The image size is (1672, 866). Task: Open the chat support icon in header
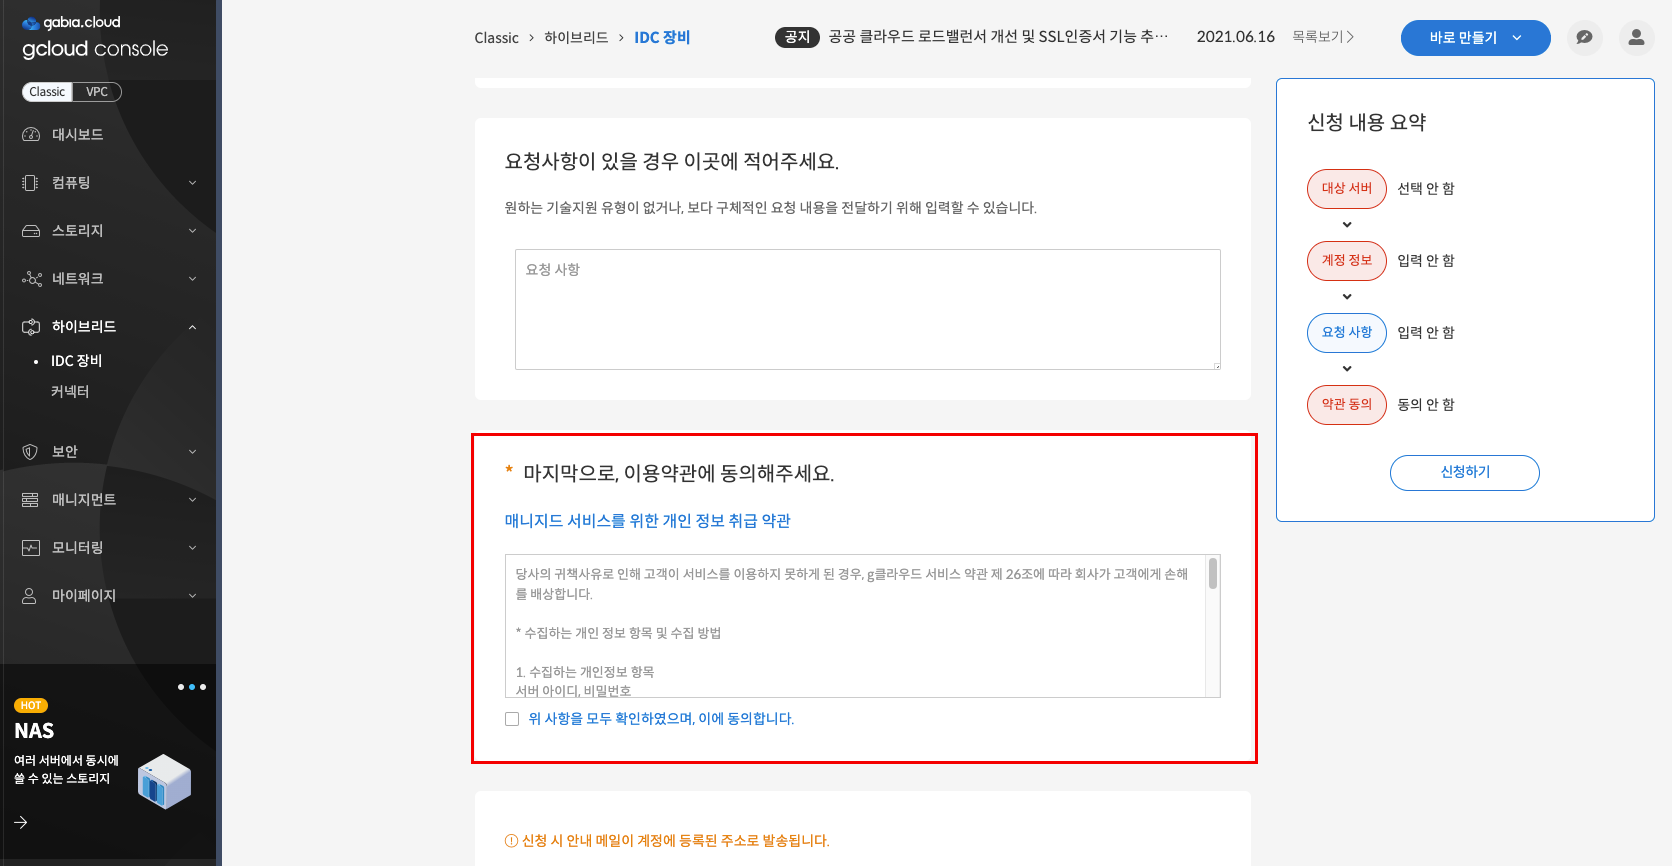1584,38
